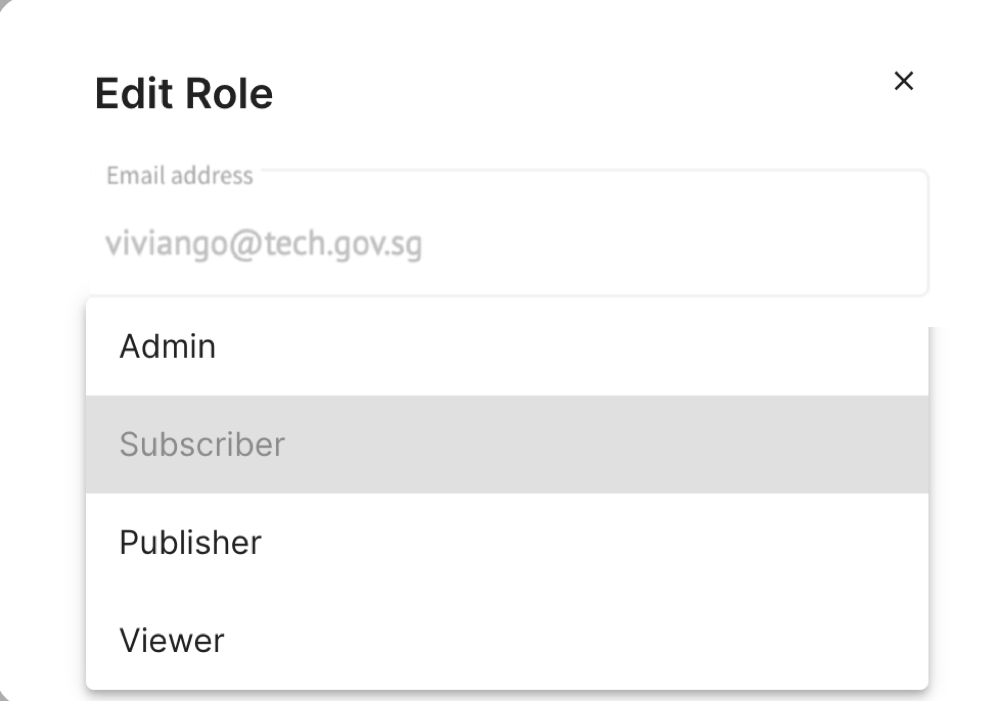This screenshot has width=1000, height=701.
Task: Click the Admin entry above Subscriber
Action: tap(506, 347)
